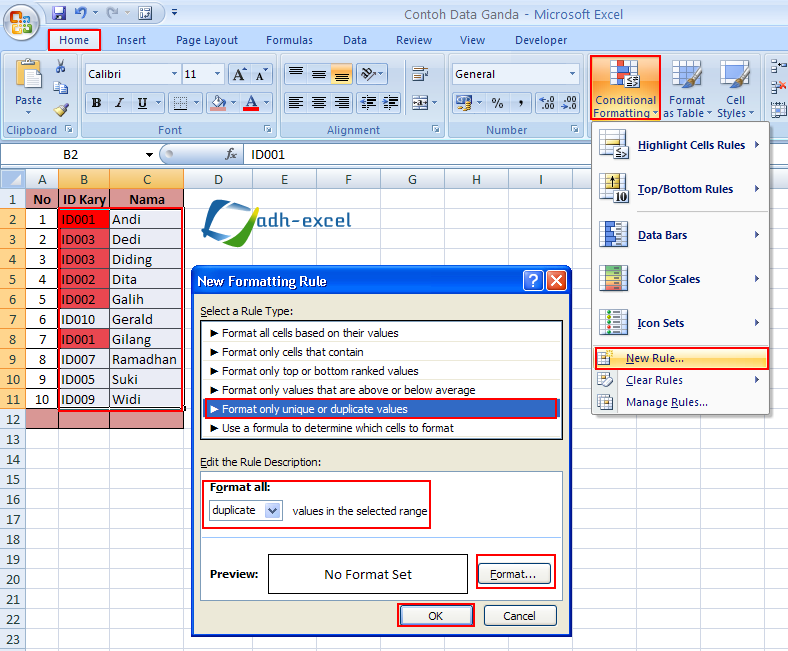This screenshot has height=651, width=788.
Task: Center text horizontally
Action: click(x=319, y=103)
